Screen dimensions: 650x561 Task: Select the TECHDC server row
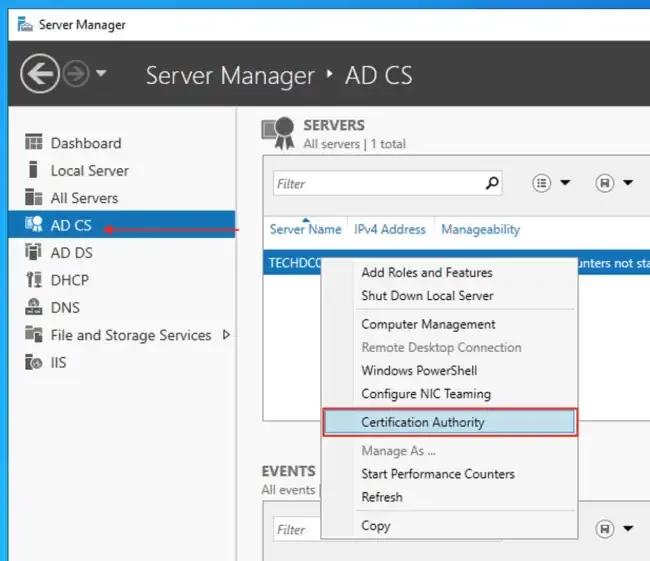coord(456,262)
